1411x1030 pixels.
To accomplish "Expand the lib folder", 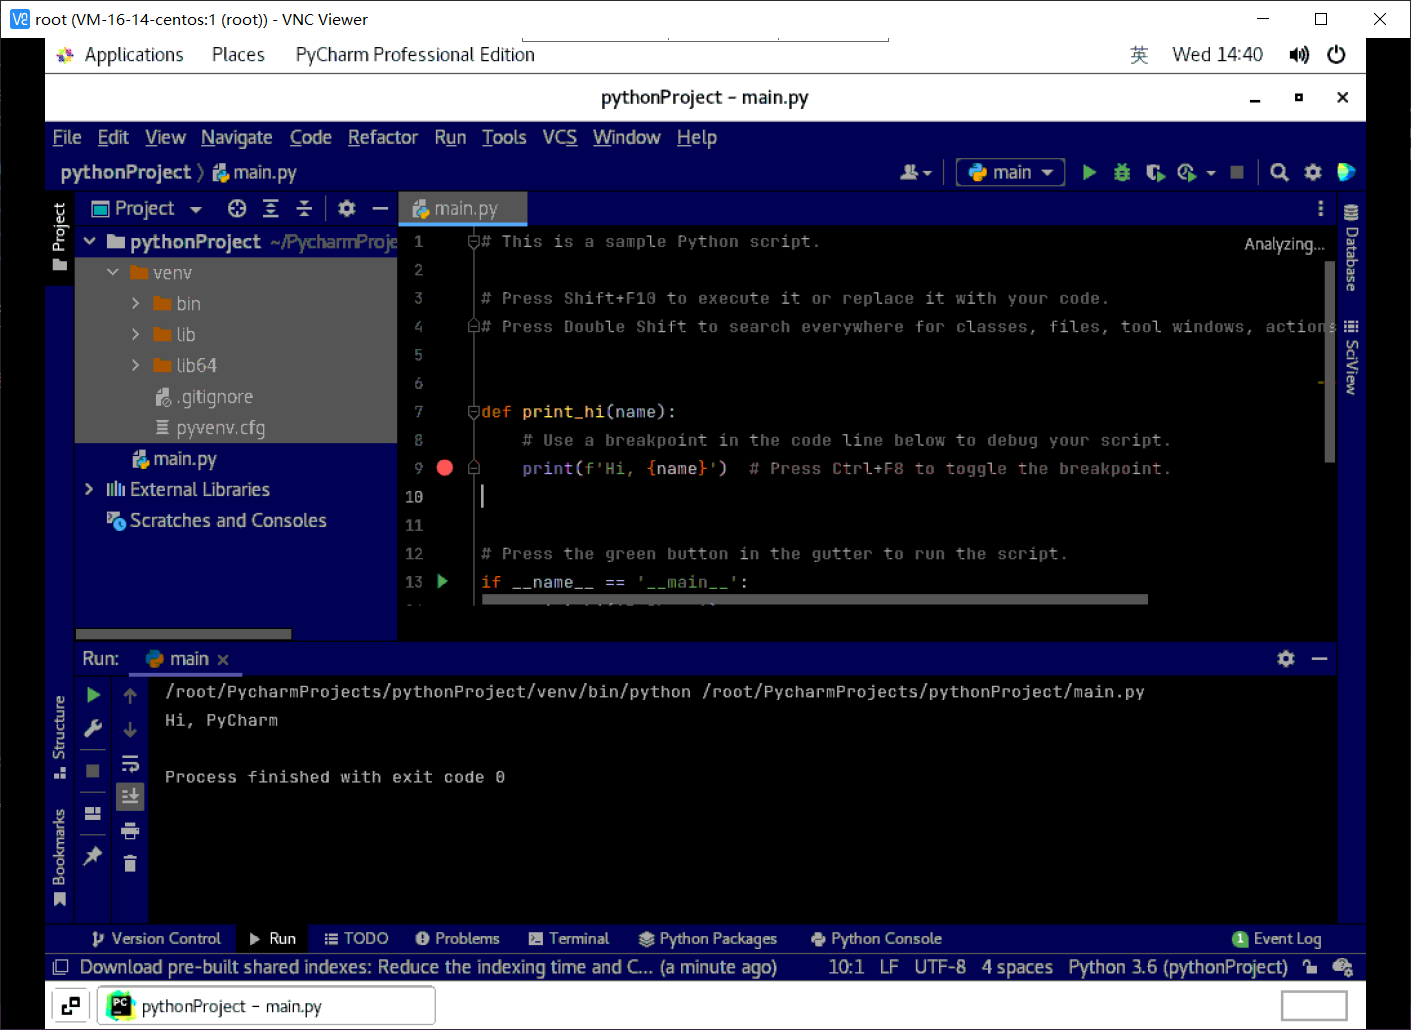I will click(136, 334).
